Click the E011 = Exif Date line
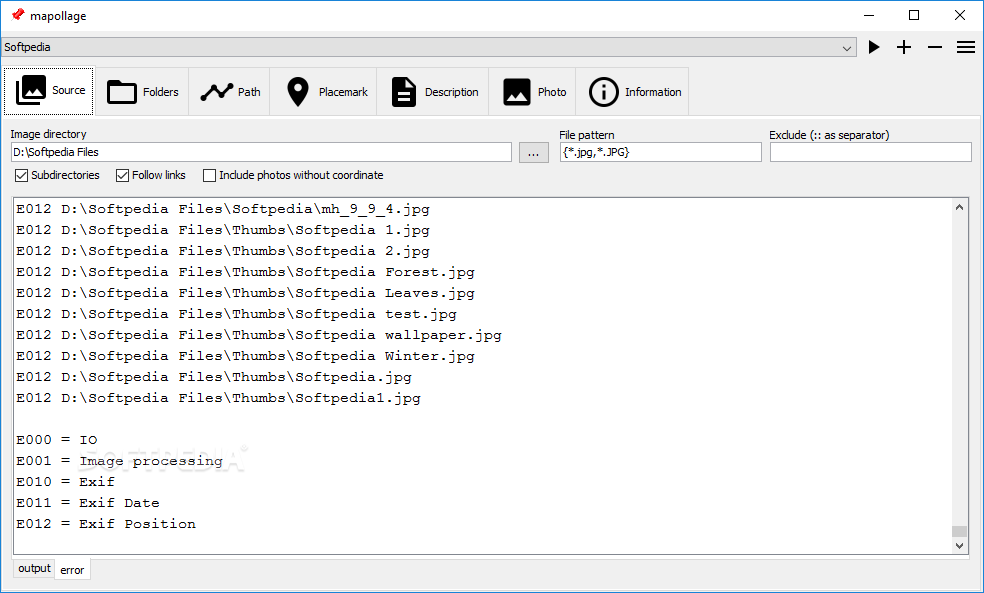 [x=88, y=503]
